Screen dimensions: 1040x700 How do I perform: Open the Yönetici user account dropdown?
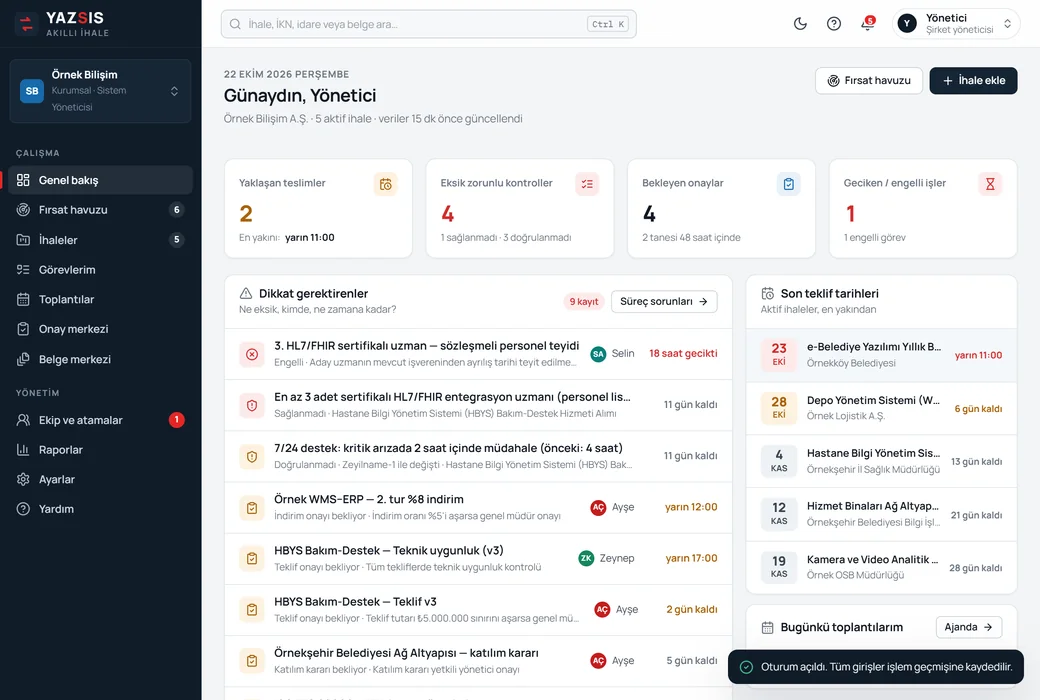956,24
